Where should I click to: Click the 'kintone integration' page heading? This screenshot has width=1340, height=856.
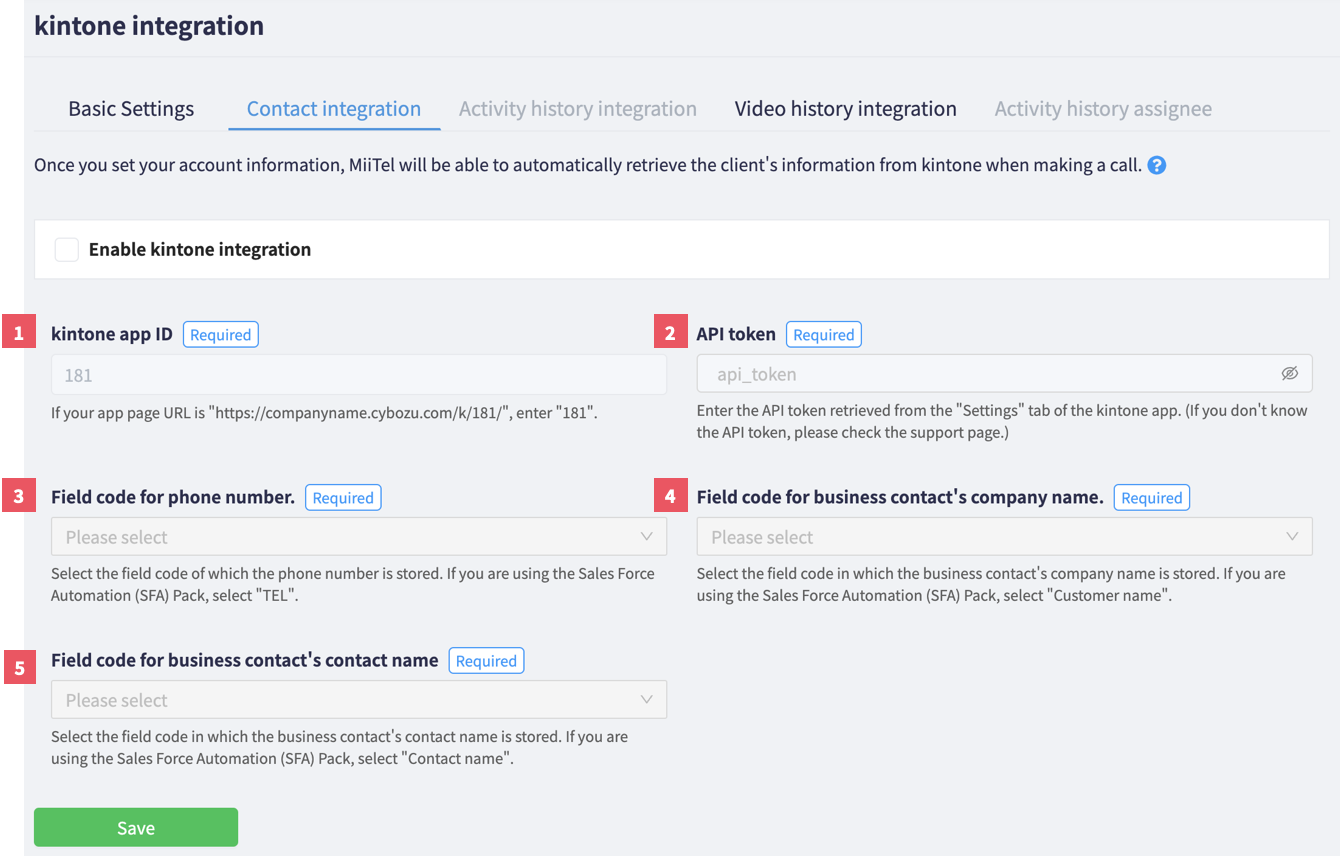(149, 26)
